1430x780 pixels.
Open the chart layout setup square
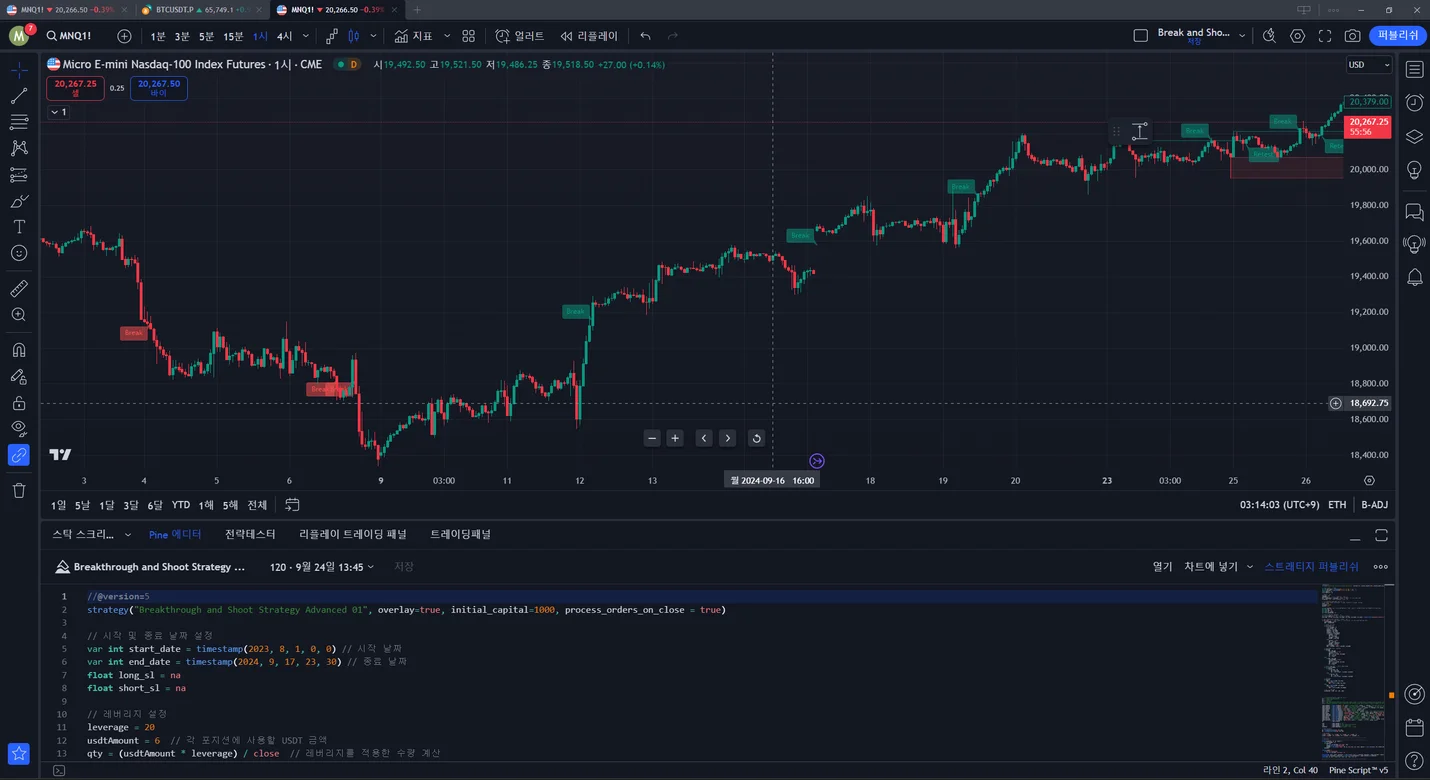(1140, 36)
